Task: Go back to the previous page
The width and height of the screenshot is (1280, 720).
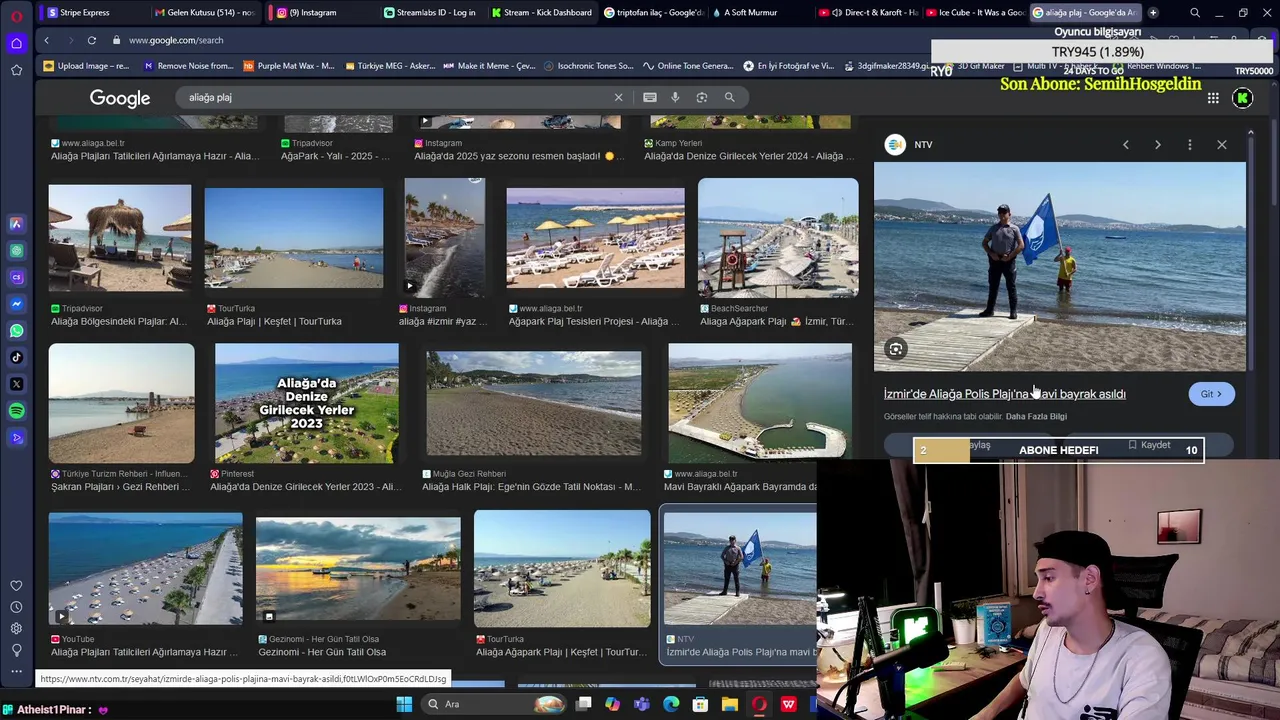Action: click(x=46, y=40)
